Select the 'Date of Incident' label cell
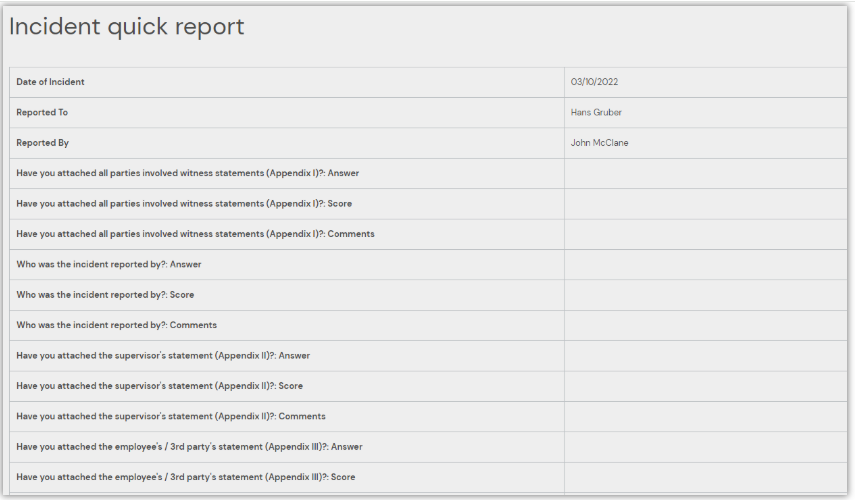The image size is (855, 500). tap(50, 82)
